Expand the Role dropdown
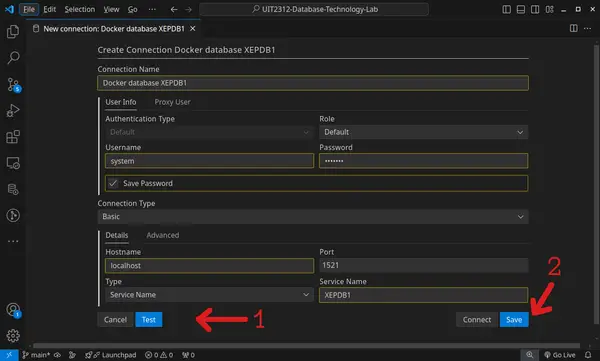 (424, 132)
